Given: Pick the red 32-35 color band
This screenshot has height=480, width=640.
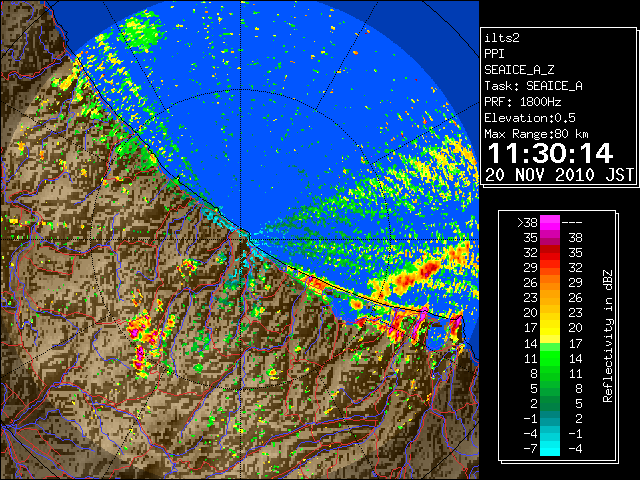Looking at the screenshot, I should click(550, 253).
